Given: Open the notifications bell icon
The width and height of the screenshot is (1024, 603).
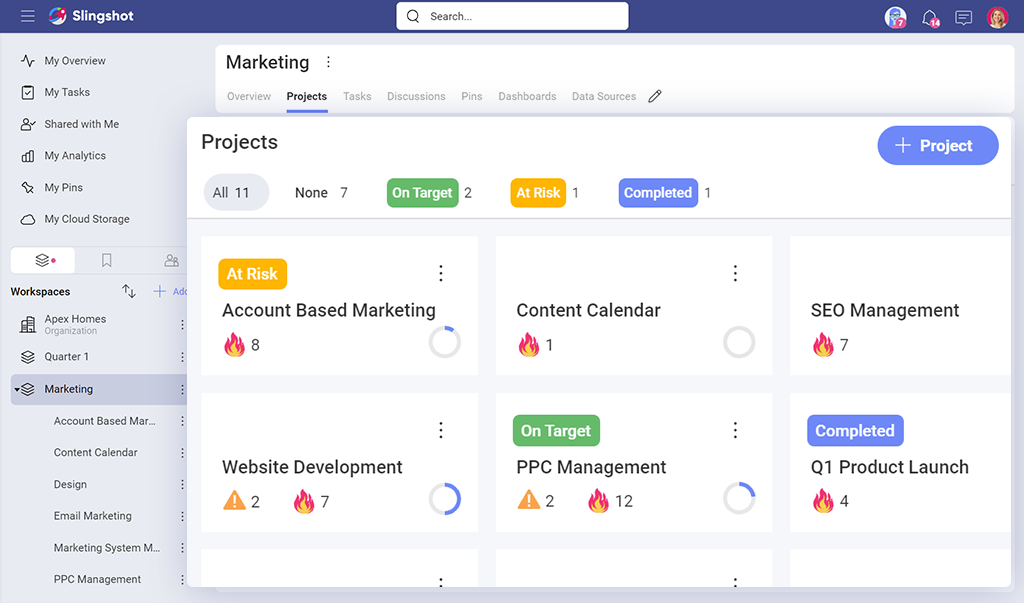Looking at the screenshot, I should pyautogui.click(x=930, y=17).
